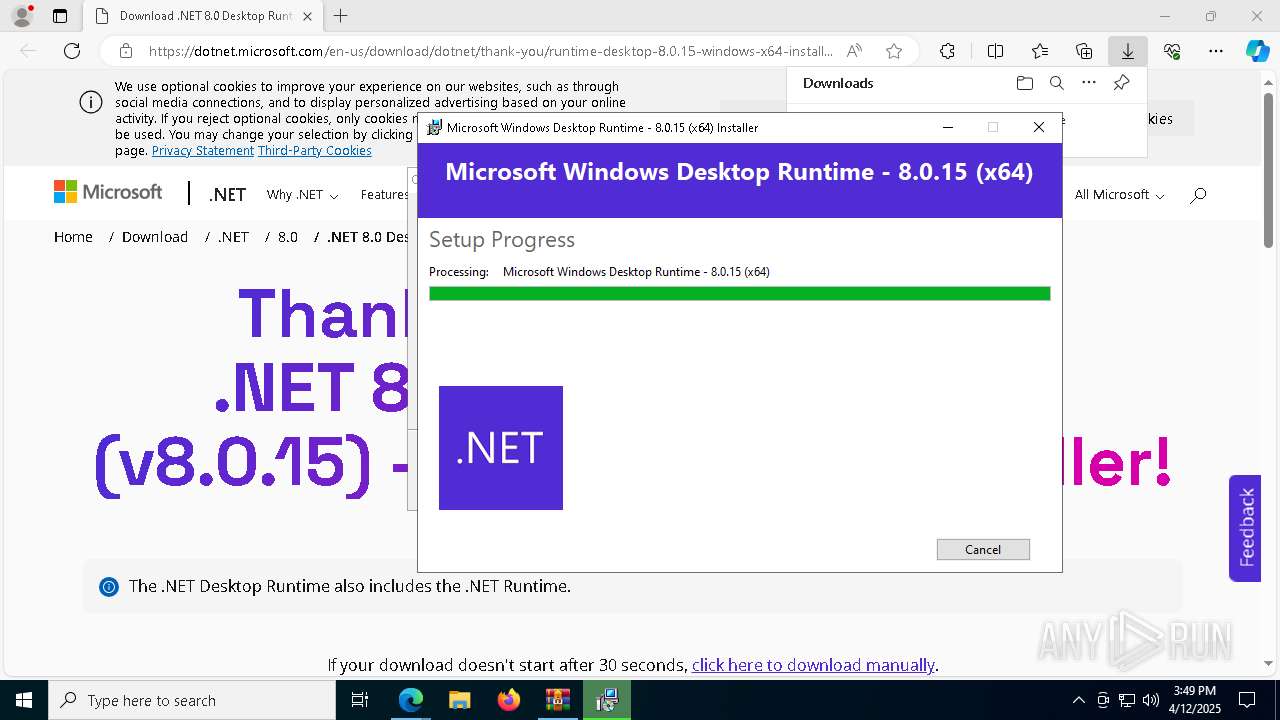Go to Home breadcrumb
The height and width of the screenshot is (720, 1280).
[73, 237]
